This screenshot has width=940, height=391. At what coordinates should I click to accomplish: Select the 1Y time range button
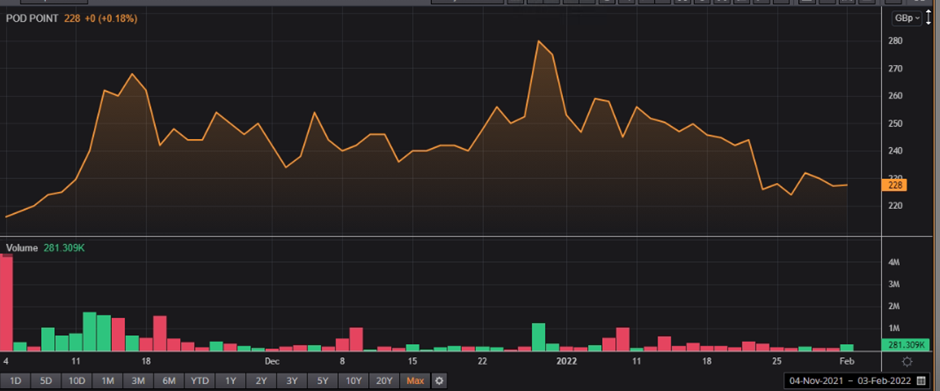click(230, 381)
